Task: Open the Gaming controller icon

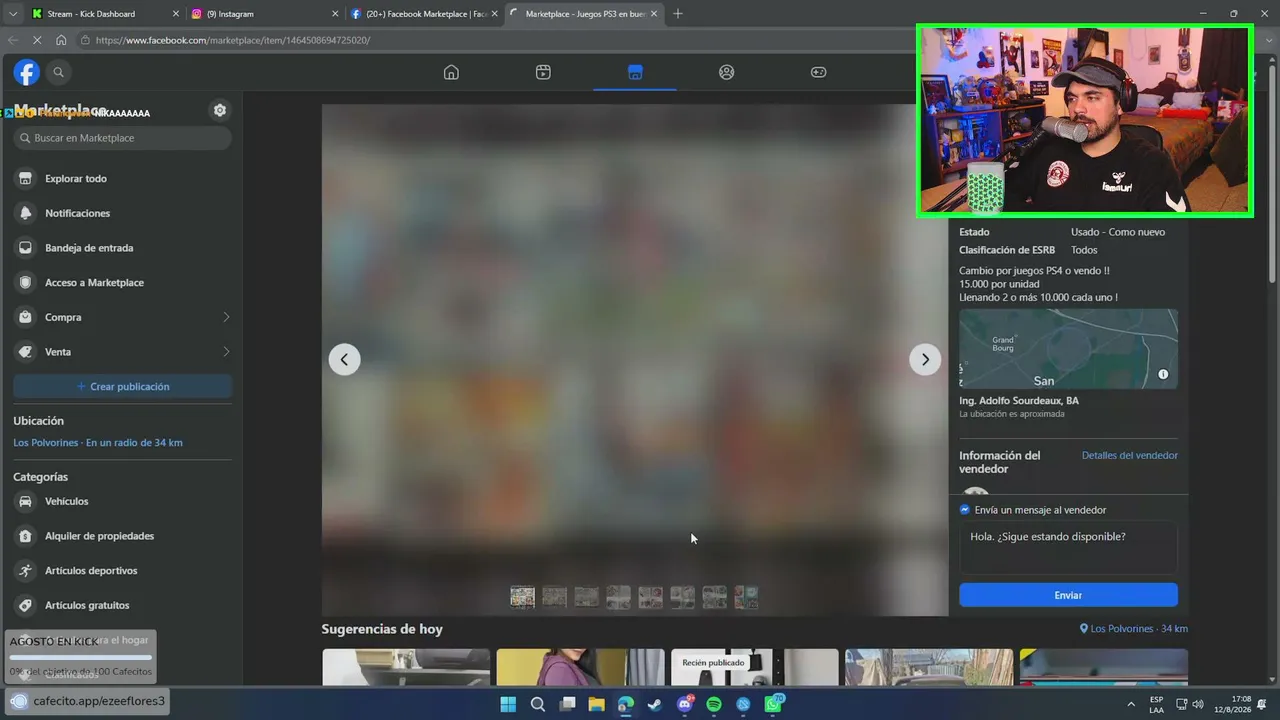Action: tap(818, 72)
